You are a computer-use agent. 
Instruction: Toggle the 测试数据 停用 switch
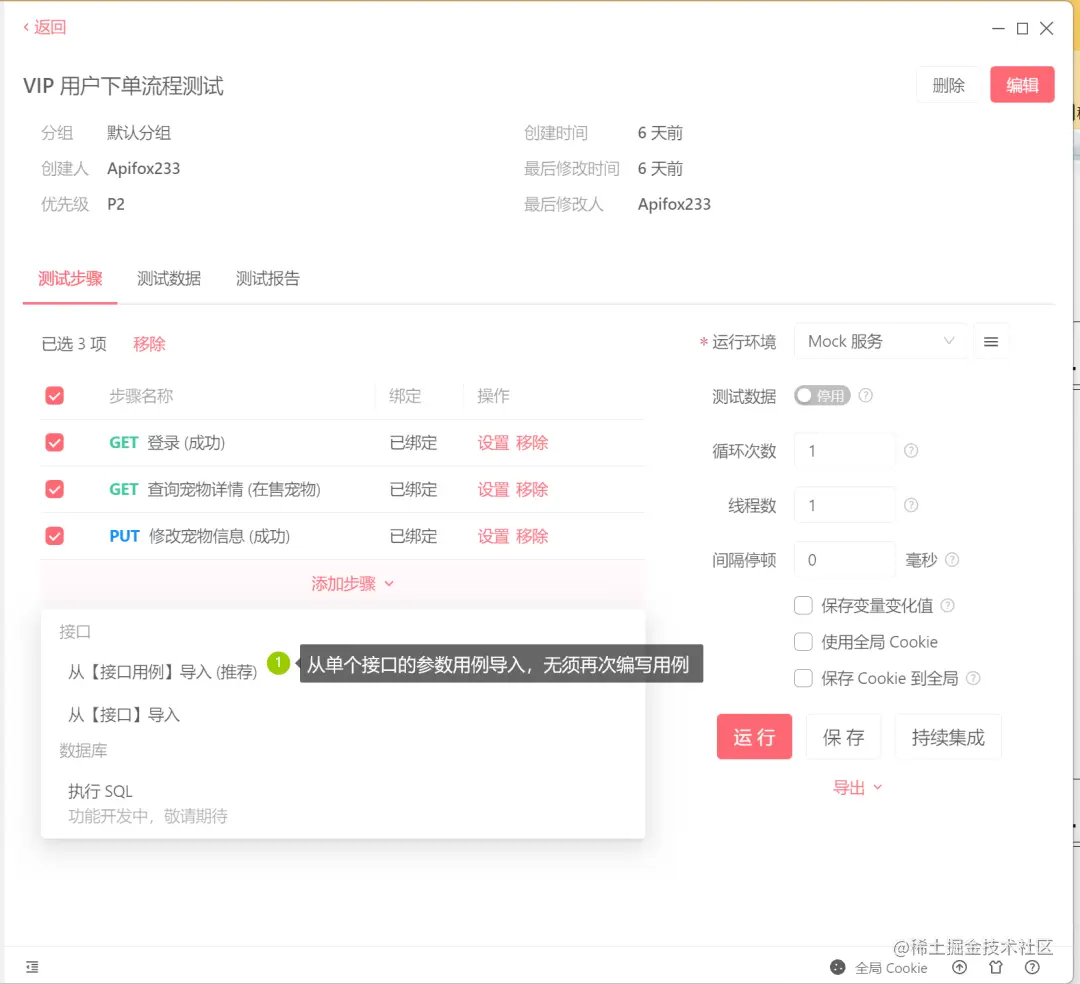(822, 396)
